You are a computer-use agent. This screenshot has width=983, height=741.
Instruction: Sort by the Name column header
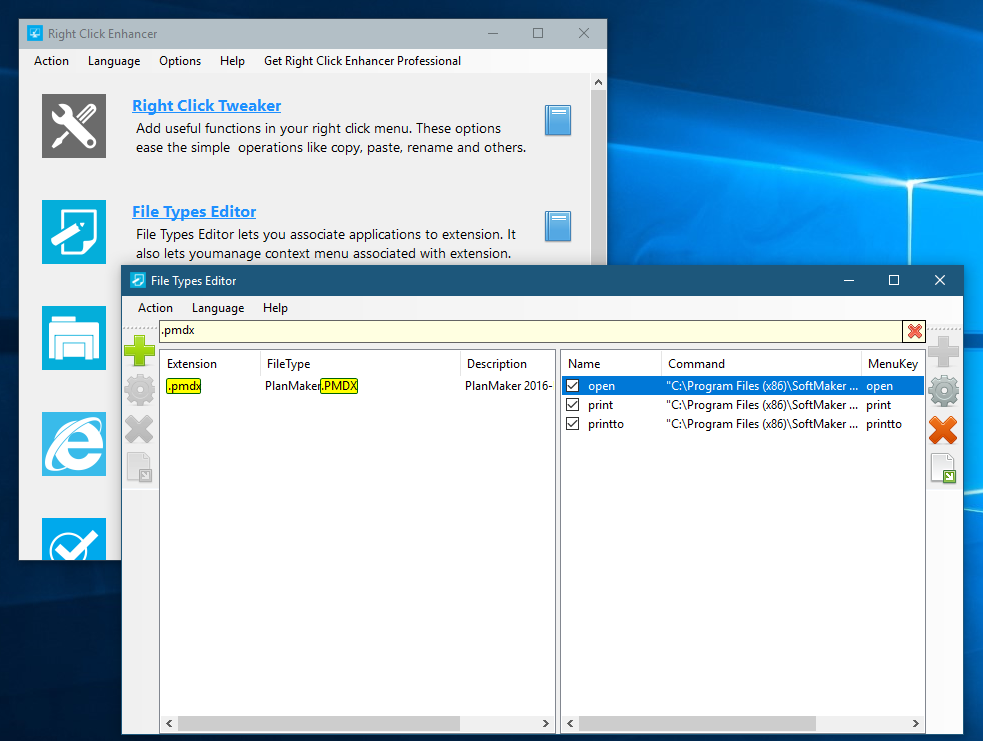[x=611, y=364]
